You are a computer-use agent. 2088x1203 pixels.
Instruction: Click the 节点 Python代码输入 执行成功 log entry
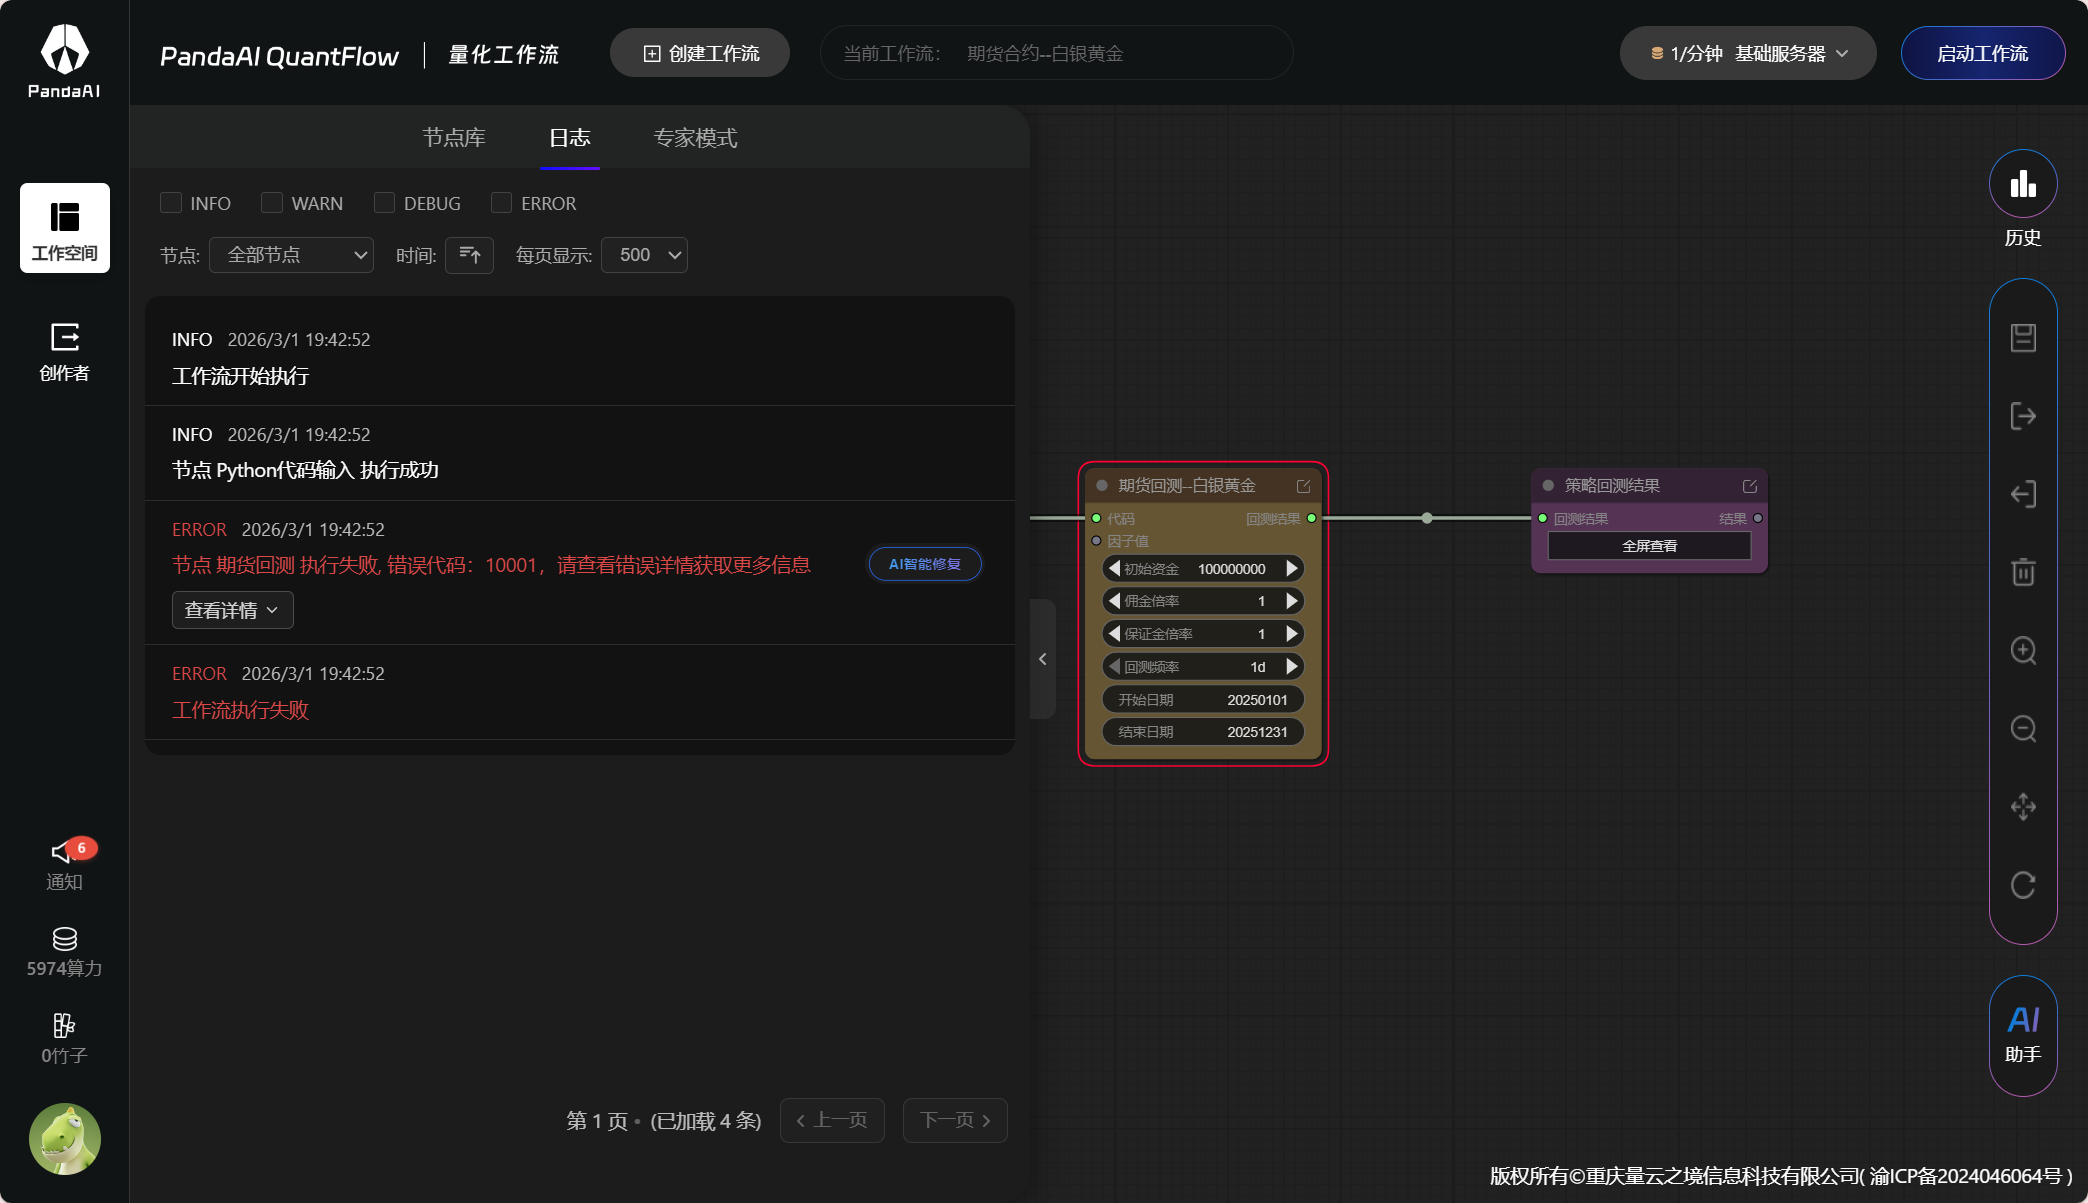click(x=580, y=452)
